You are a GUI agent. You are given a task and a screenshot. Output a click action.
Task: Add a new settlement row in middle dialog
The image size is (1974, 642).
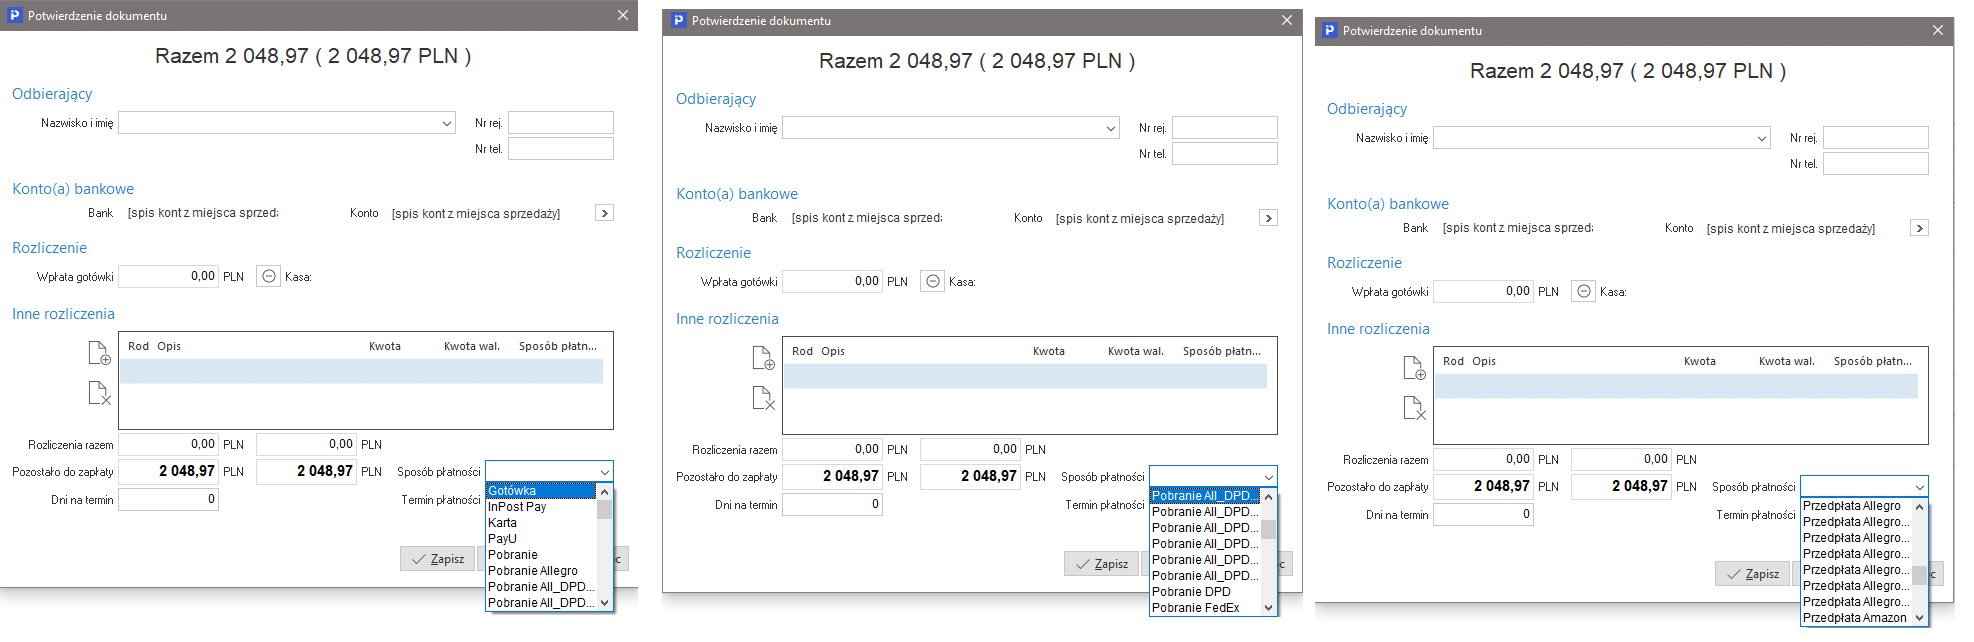point(763,358)
